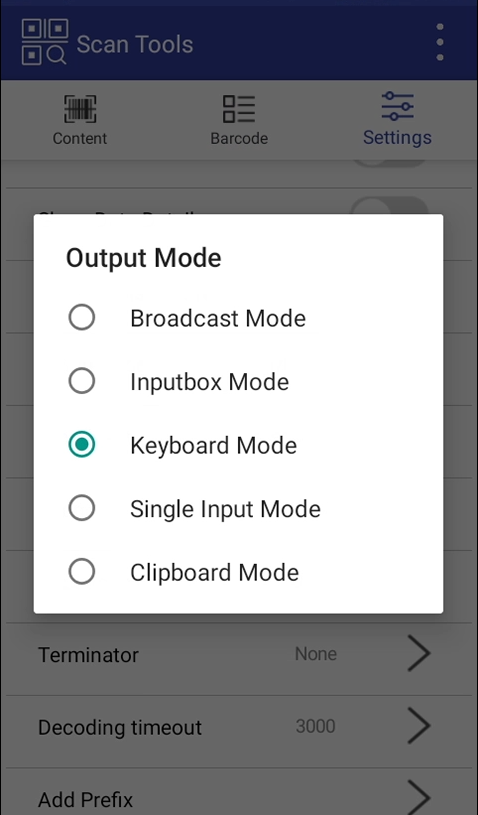
Task: Tap the Scan Tools QR logo icon
Action: pos(45,42)
